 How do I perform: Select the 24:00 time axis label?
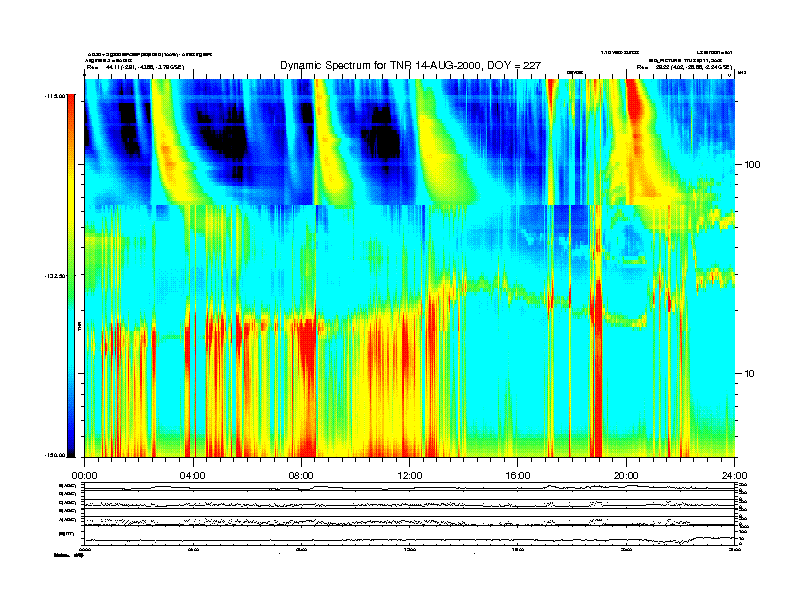[x=734, y=476]
